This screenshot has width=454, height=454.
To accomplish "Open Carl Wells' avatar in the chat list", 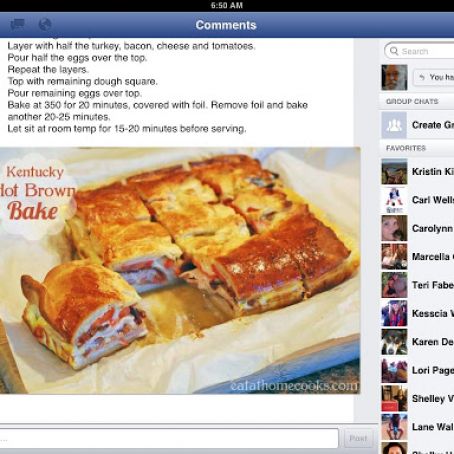I will coord(394,200).
